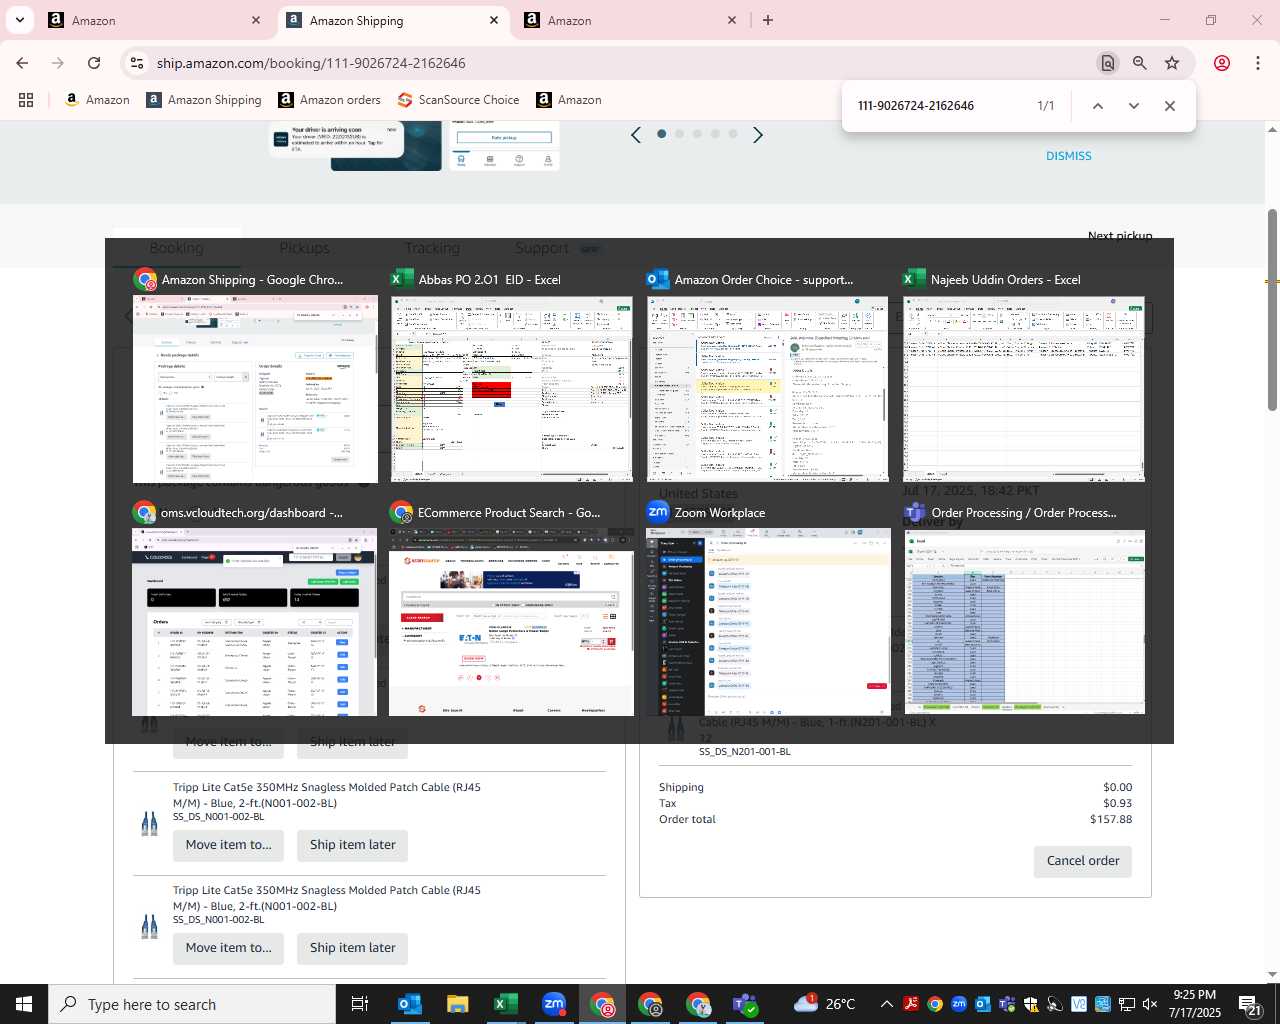Close the Amazon Shipping browser tab
The height and width of the screenshot is (1024, 1280).
pyautogui.click(x=494, y=20)
